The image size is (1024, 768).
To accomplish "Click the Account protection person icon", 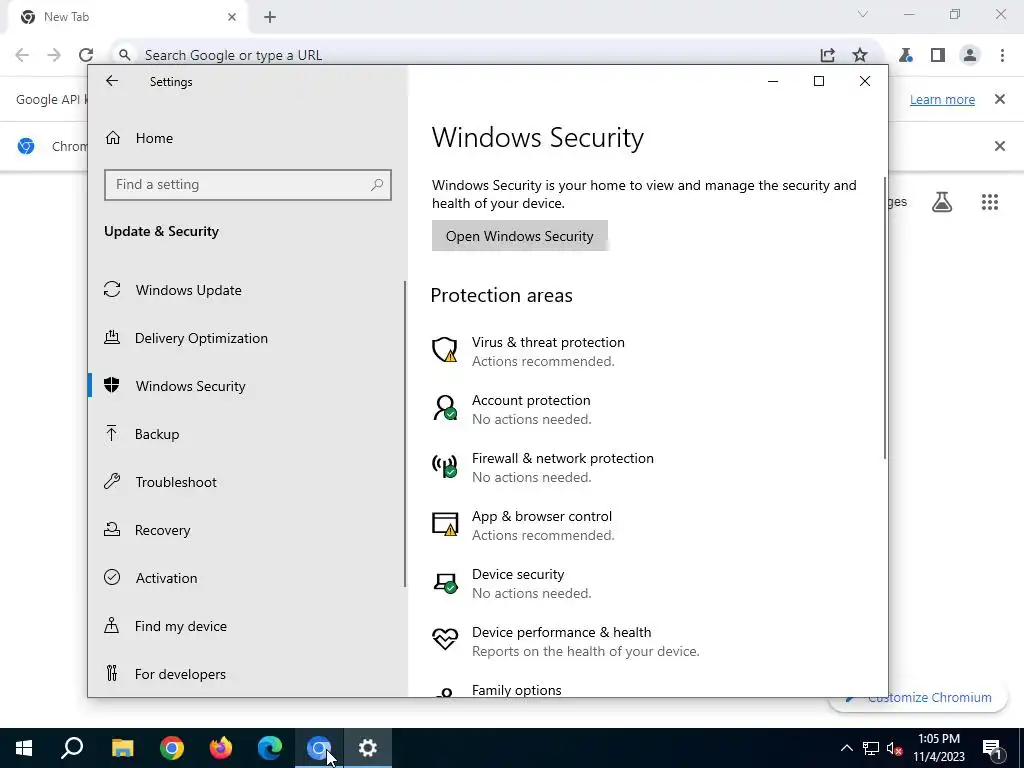I will 445,408.
